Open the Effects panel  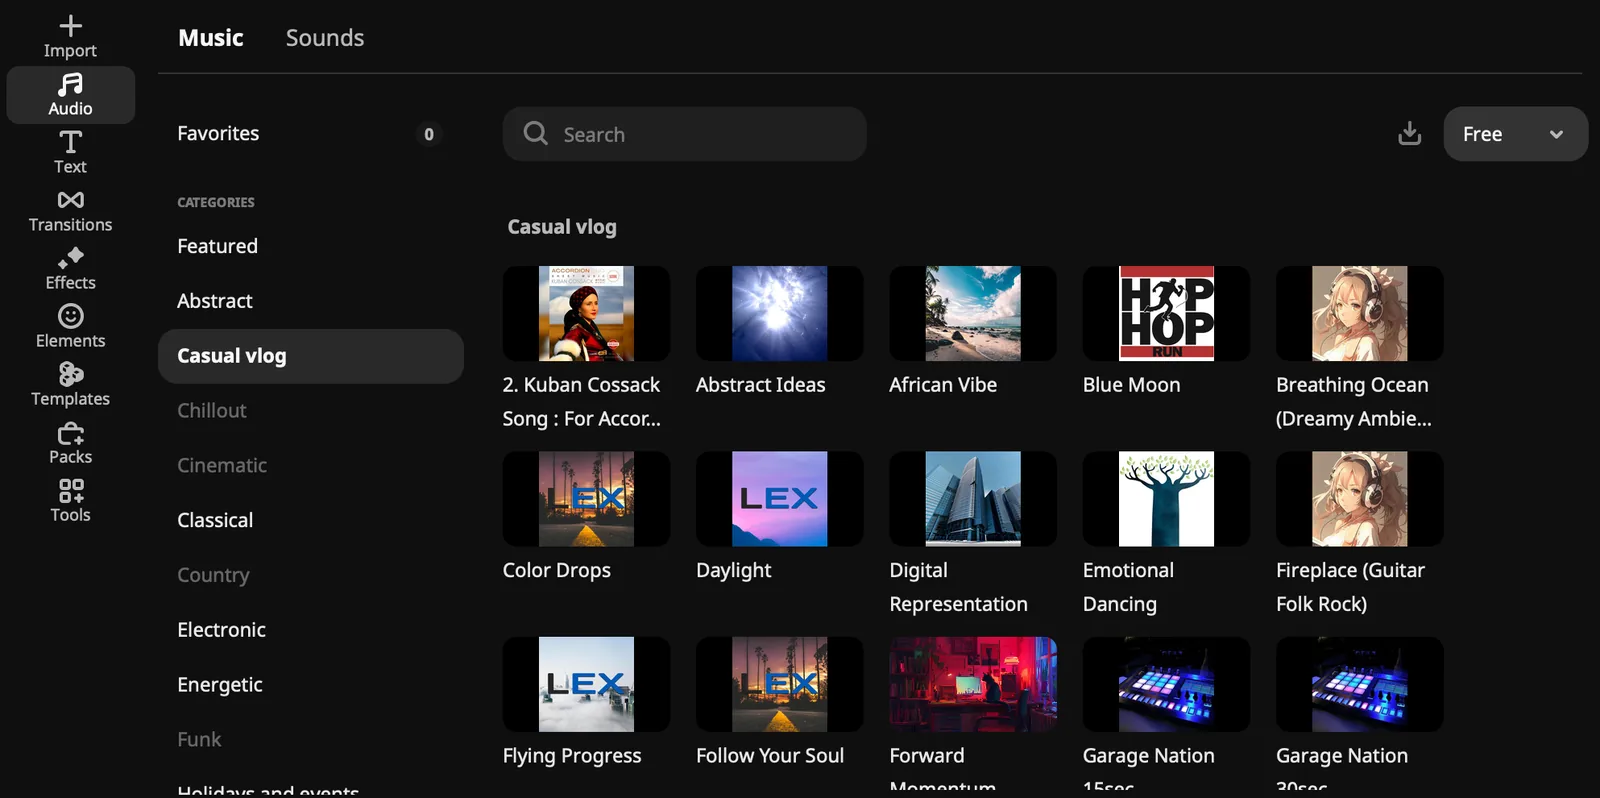70,269
